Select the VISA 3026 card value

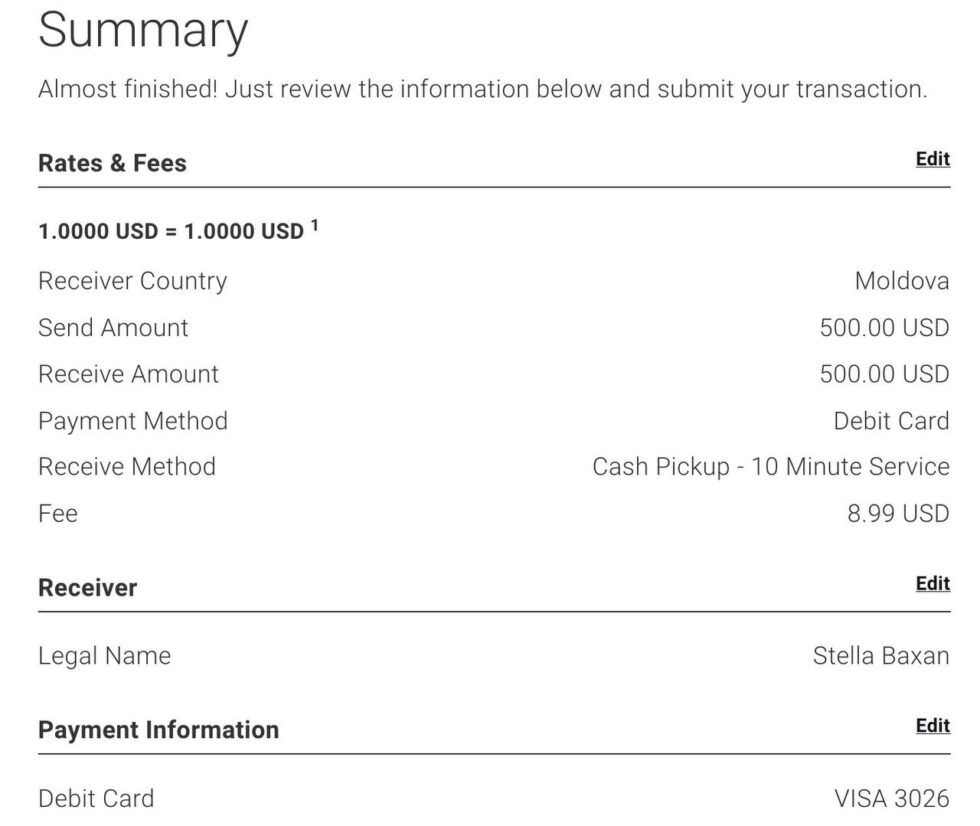[x=891, y=799]
